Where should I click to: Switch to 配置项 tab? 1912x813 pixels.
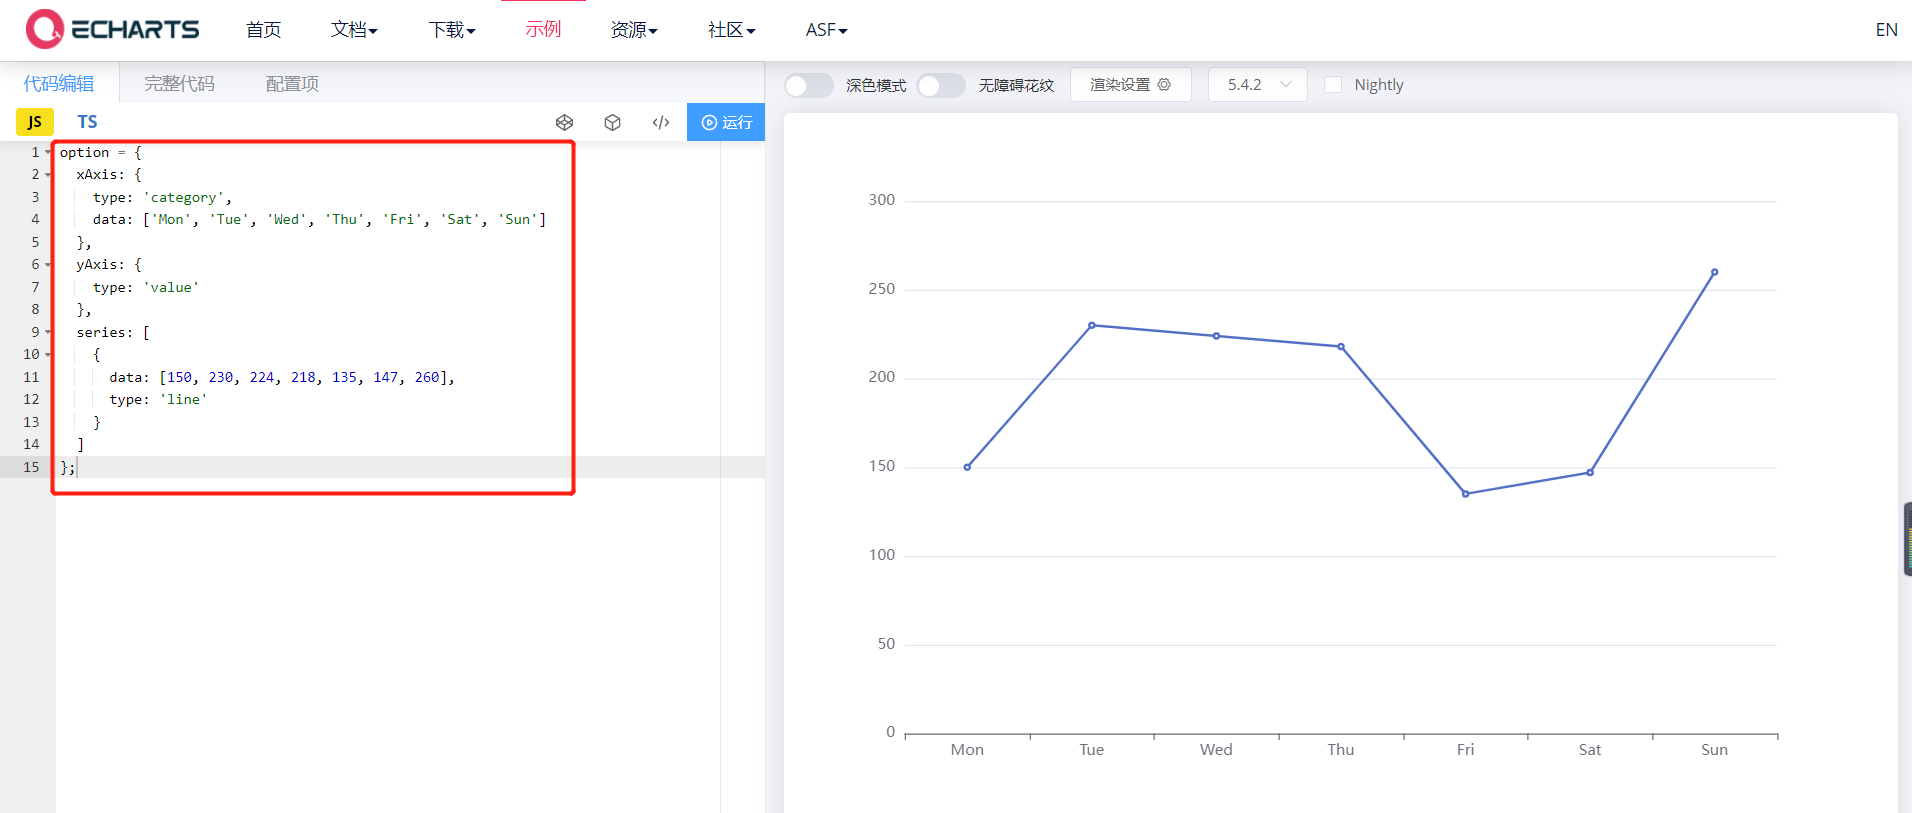pos(292,83)
